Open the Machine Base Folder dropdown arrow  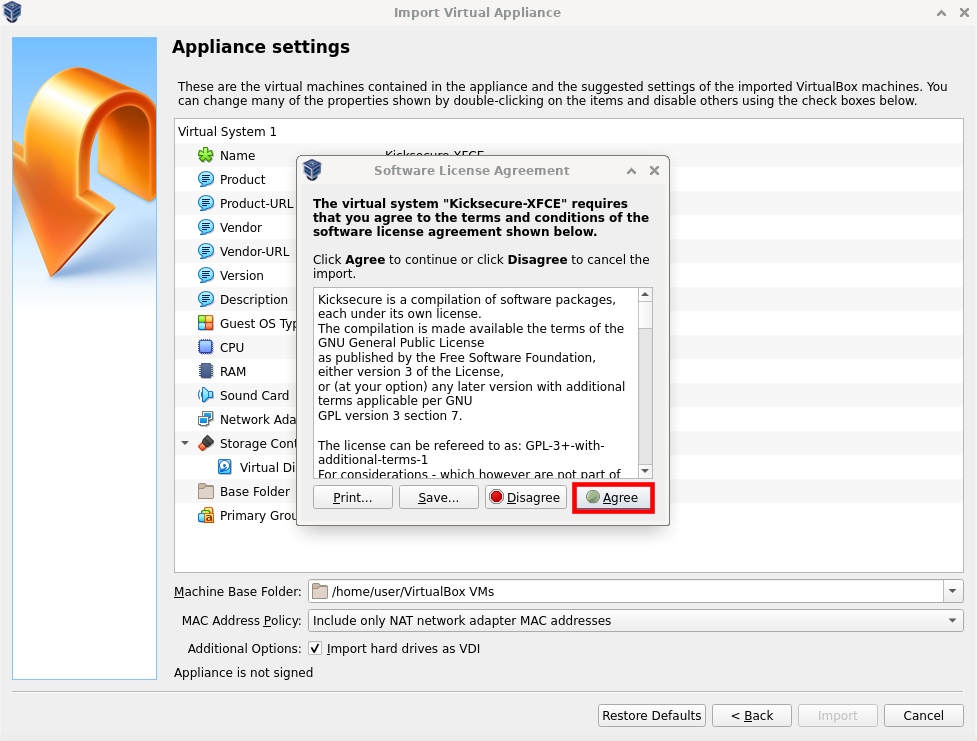(x=953, y=591)
